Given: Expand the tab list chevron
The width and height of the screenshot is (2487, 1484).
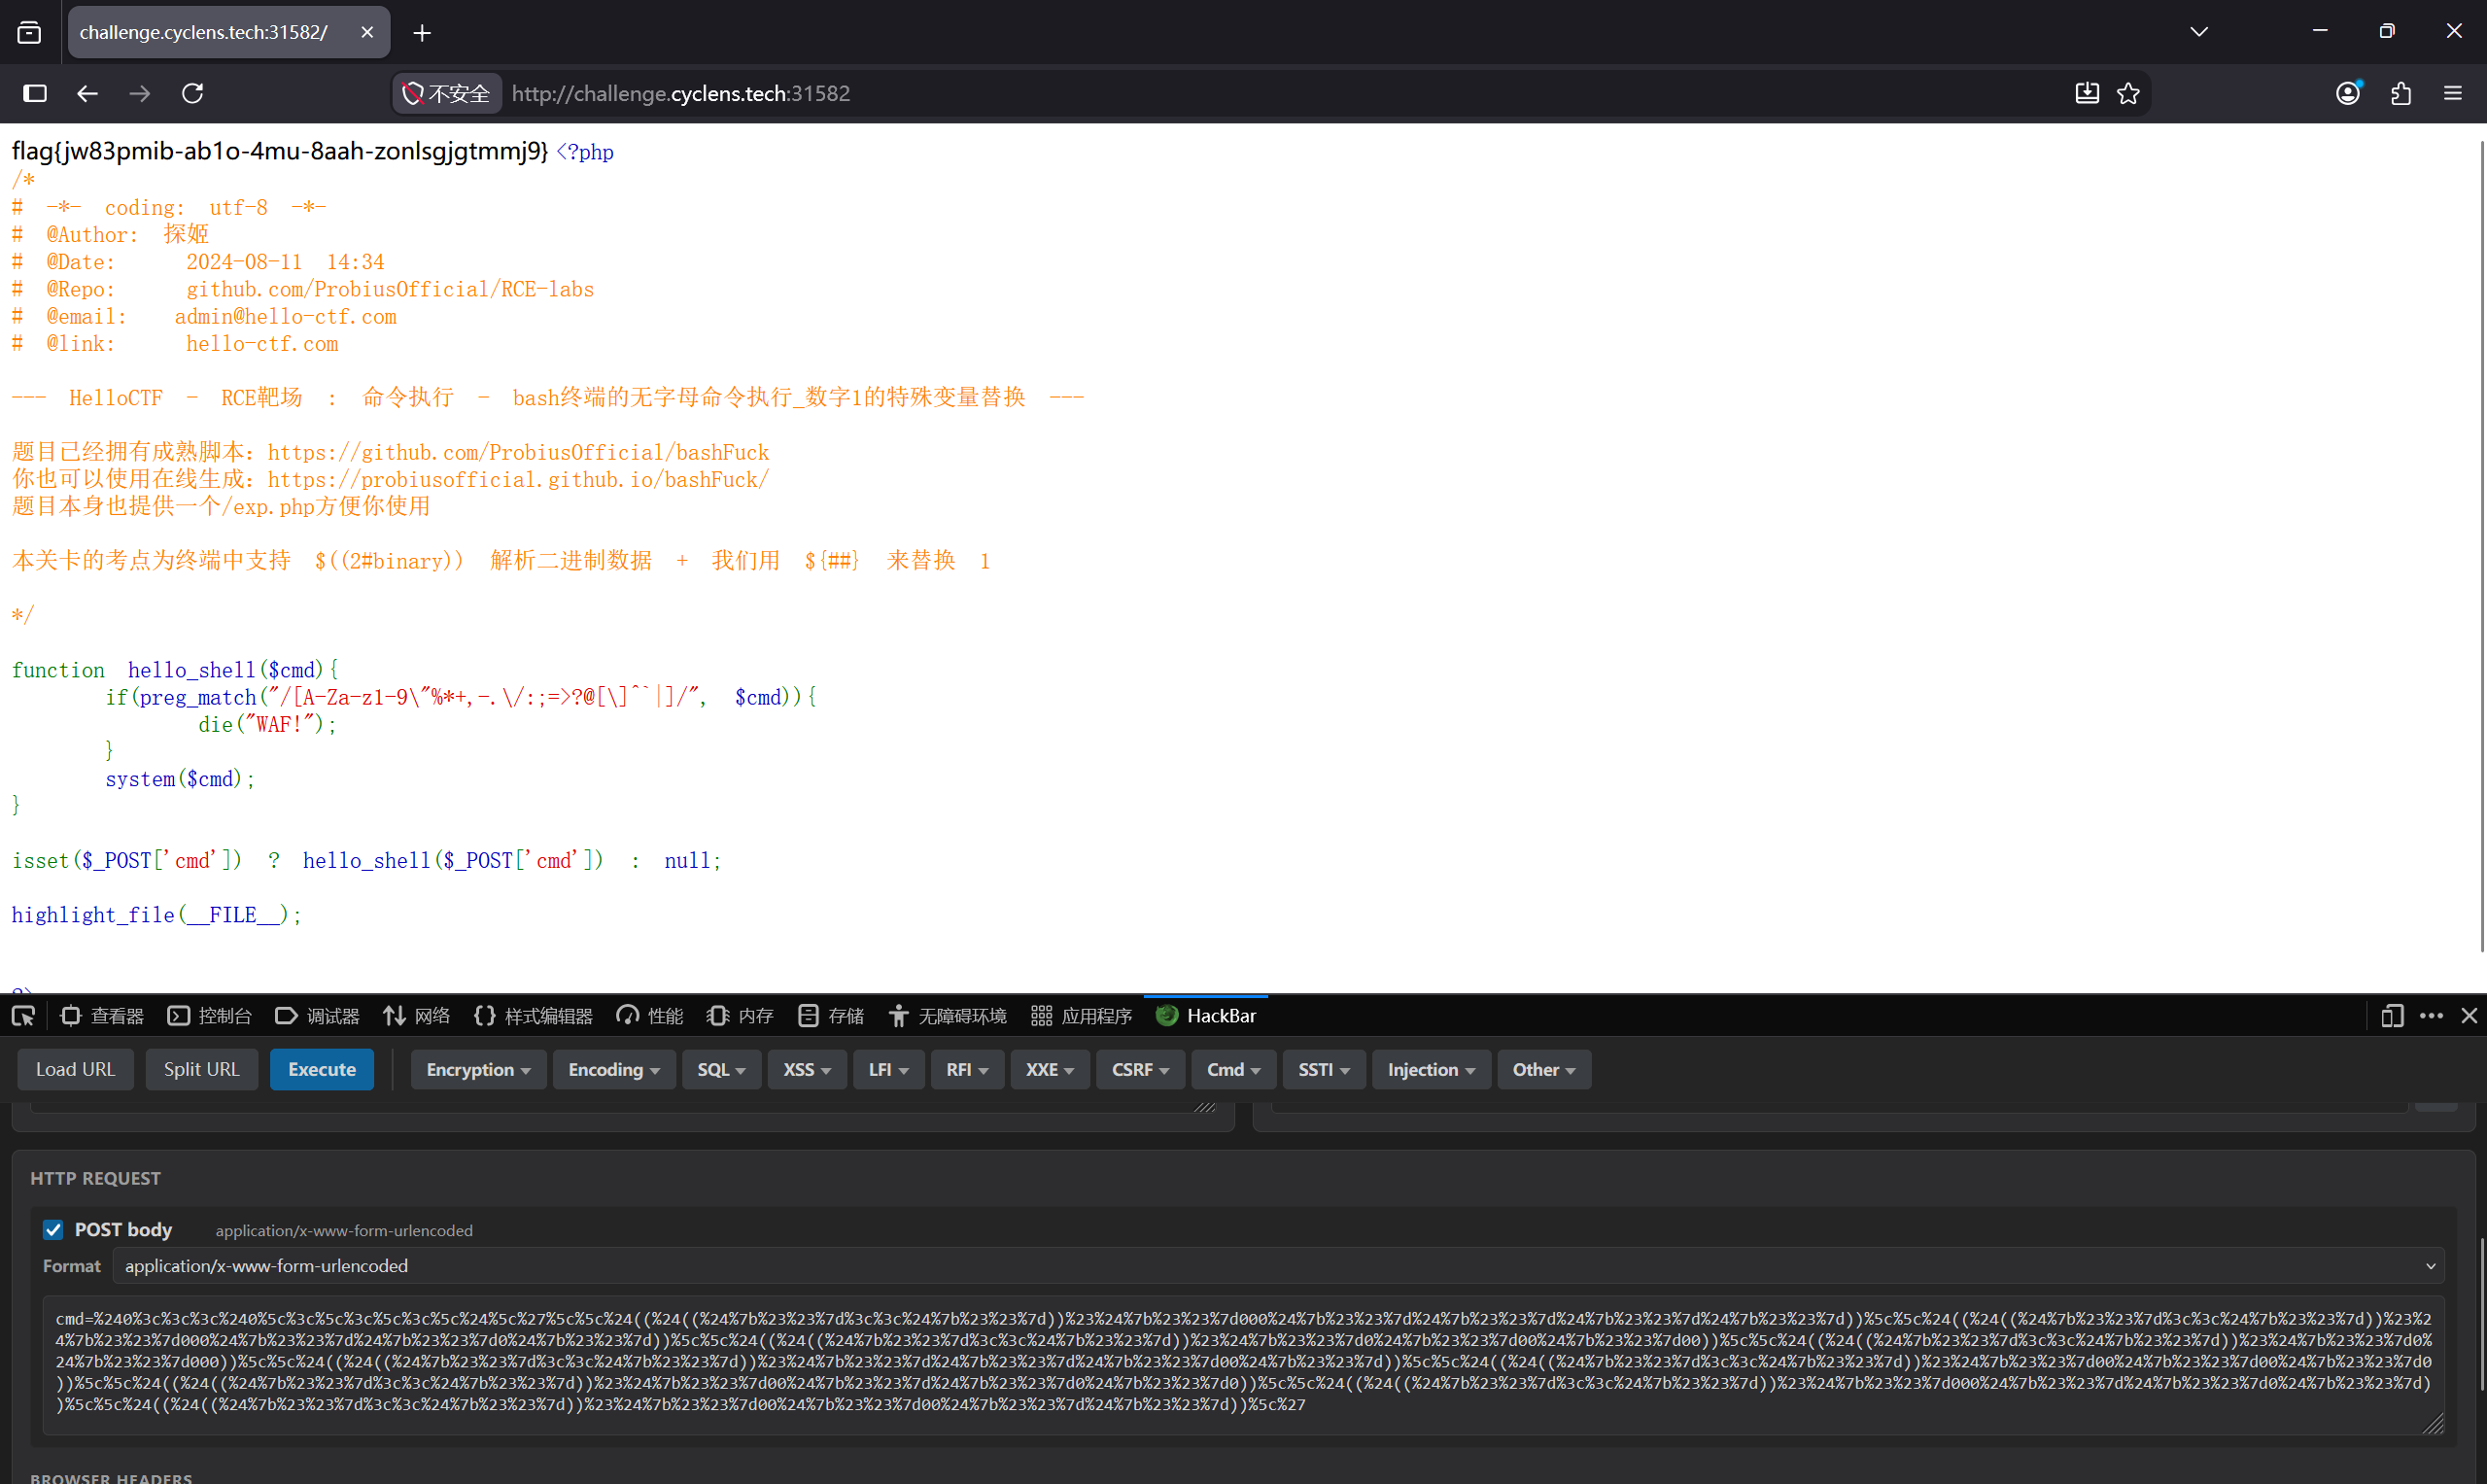Looking at the screenshot, I should tap(2199, 32).
